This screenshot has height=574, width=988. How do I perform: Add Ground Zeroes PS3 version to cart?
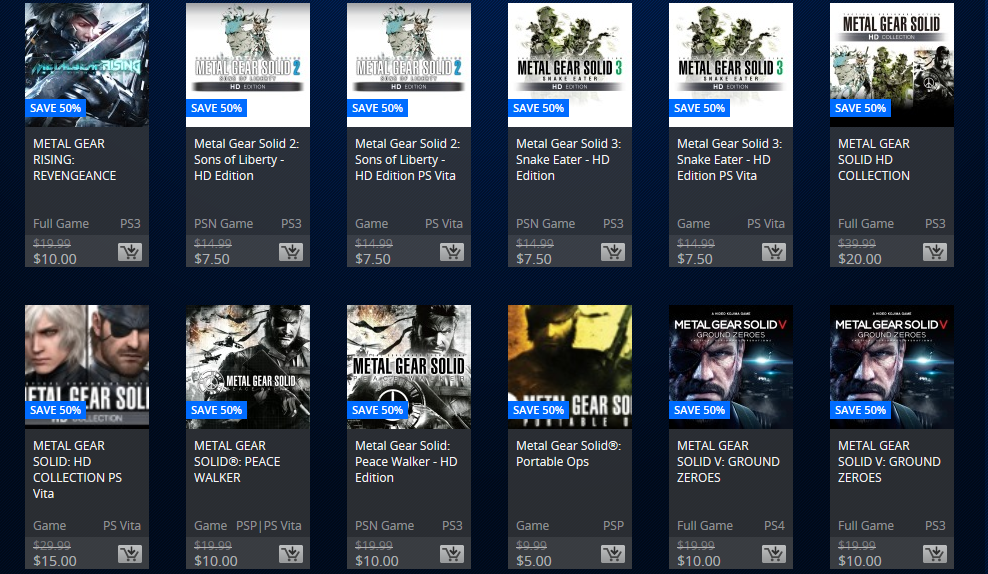click(935, 554)
